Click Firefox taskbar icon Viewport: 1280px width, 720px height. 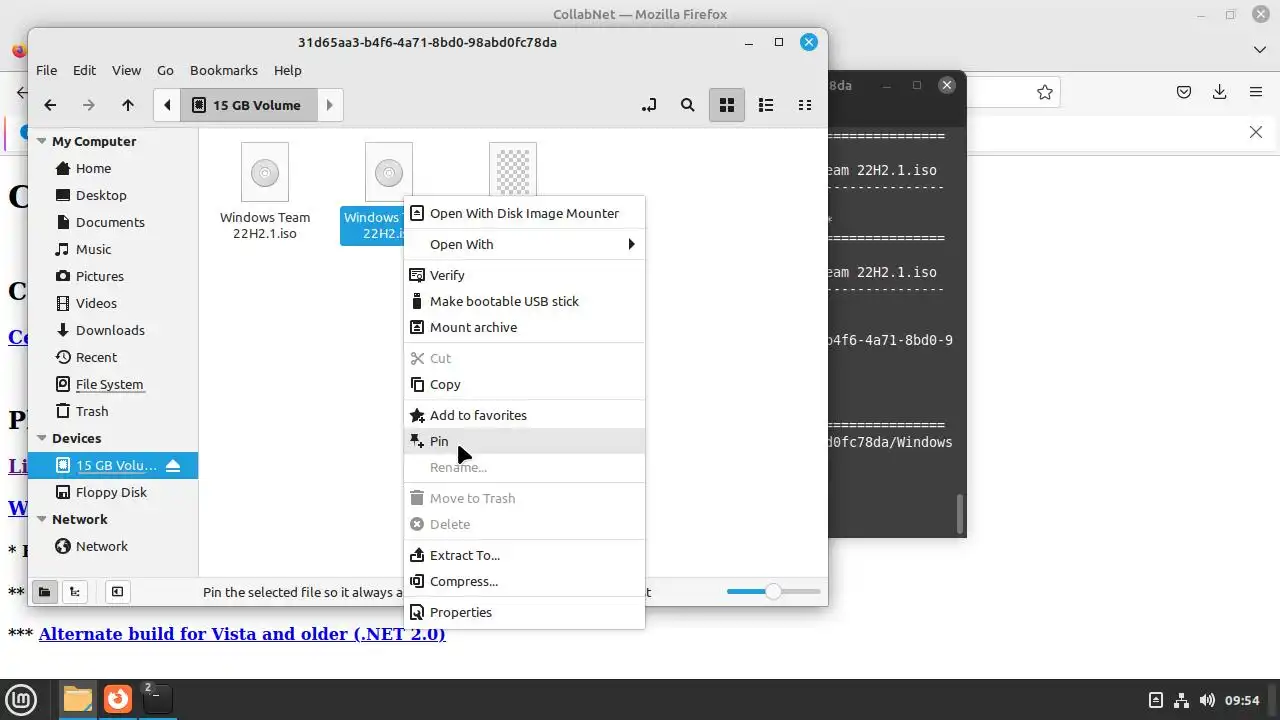pos(118,699)
